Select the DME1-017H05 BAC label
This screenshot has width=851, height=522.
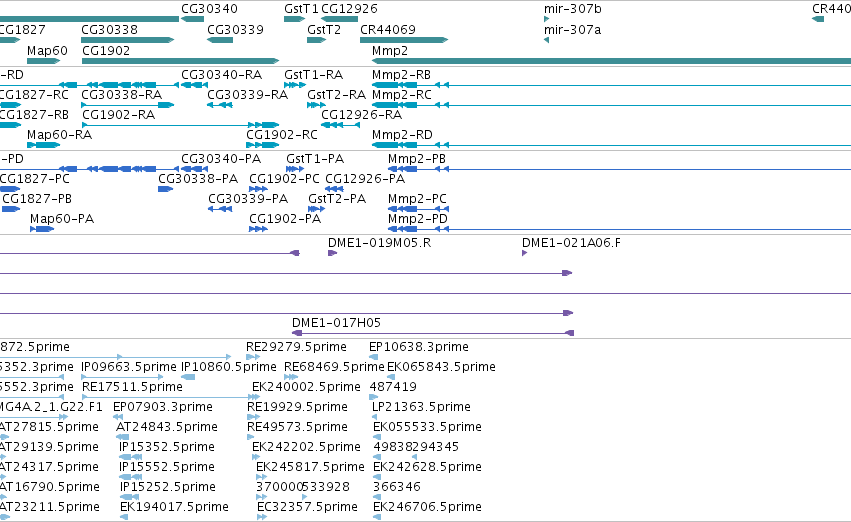[x=336, y=323]
